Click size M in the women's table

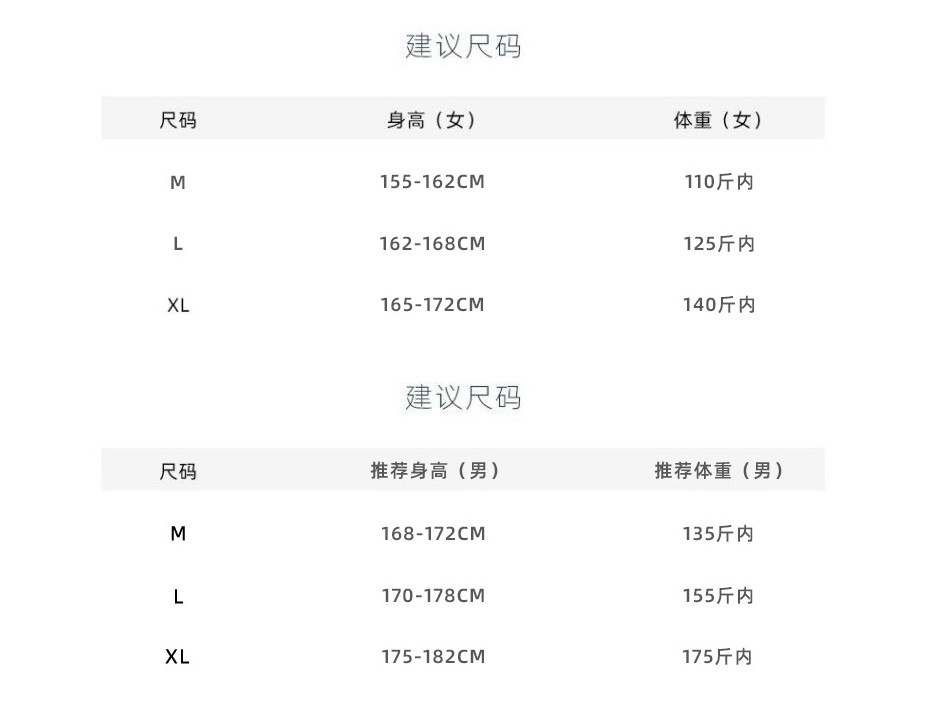178,182
